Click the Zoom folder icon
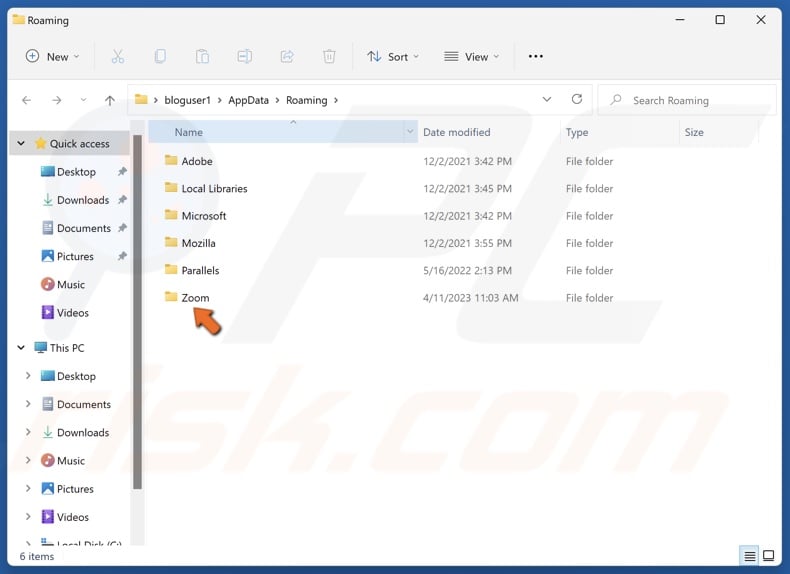 coord(171,297)
